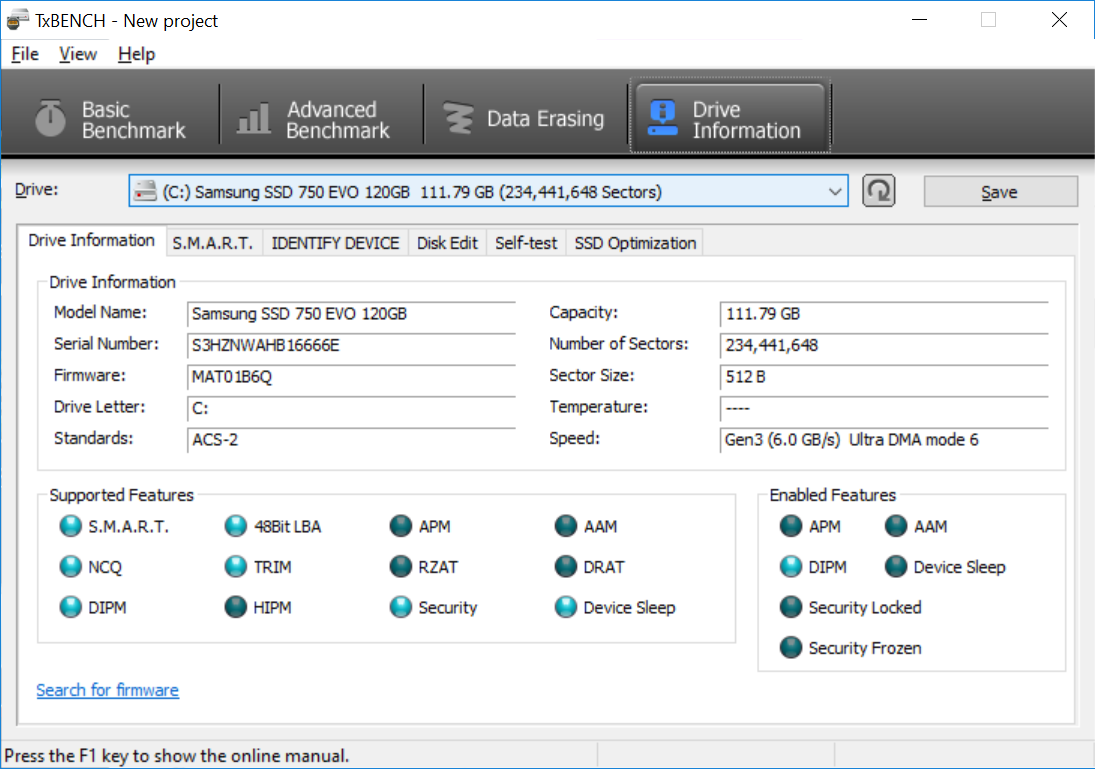The width and height of the screenshot is (1095, 769).
Task: Click the Drive Letter field
Action: point(351,408)
